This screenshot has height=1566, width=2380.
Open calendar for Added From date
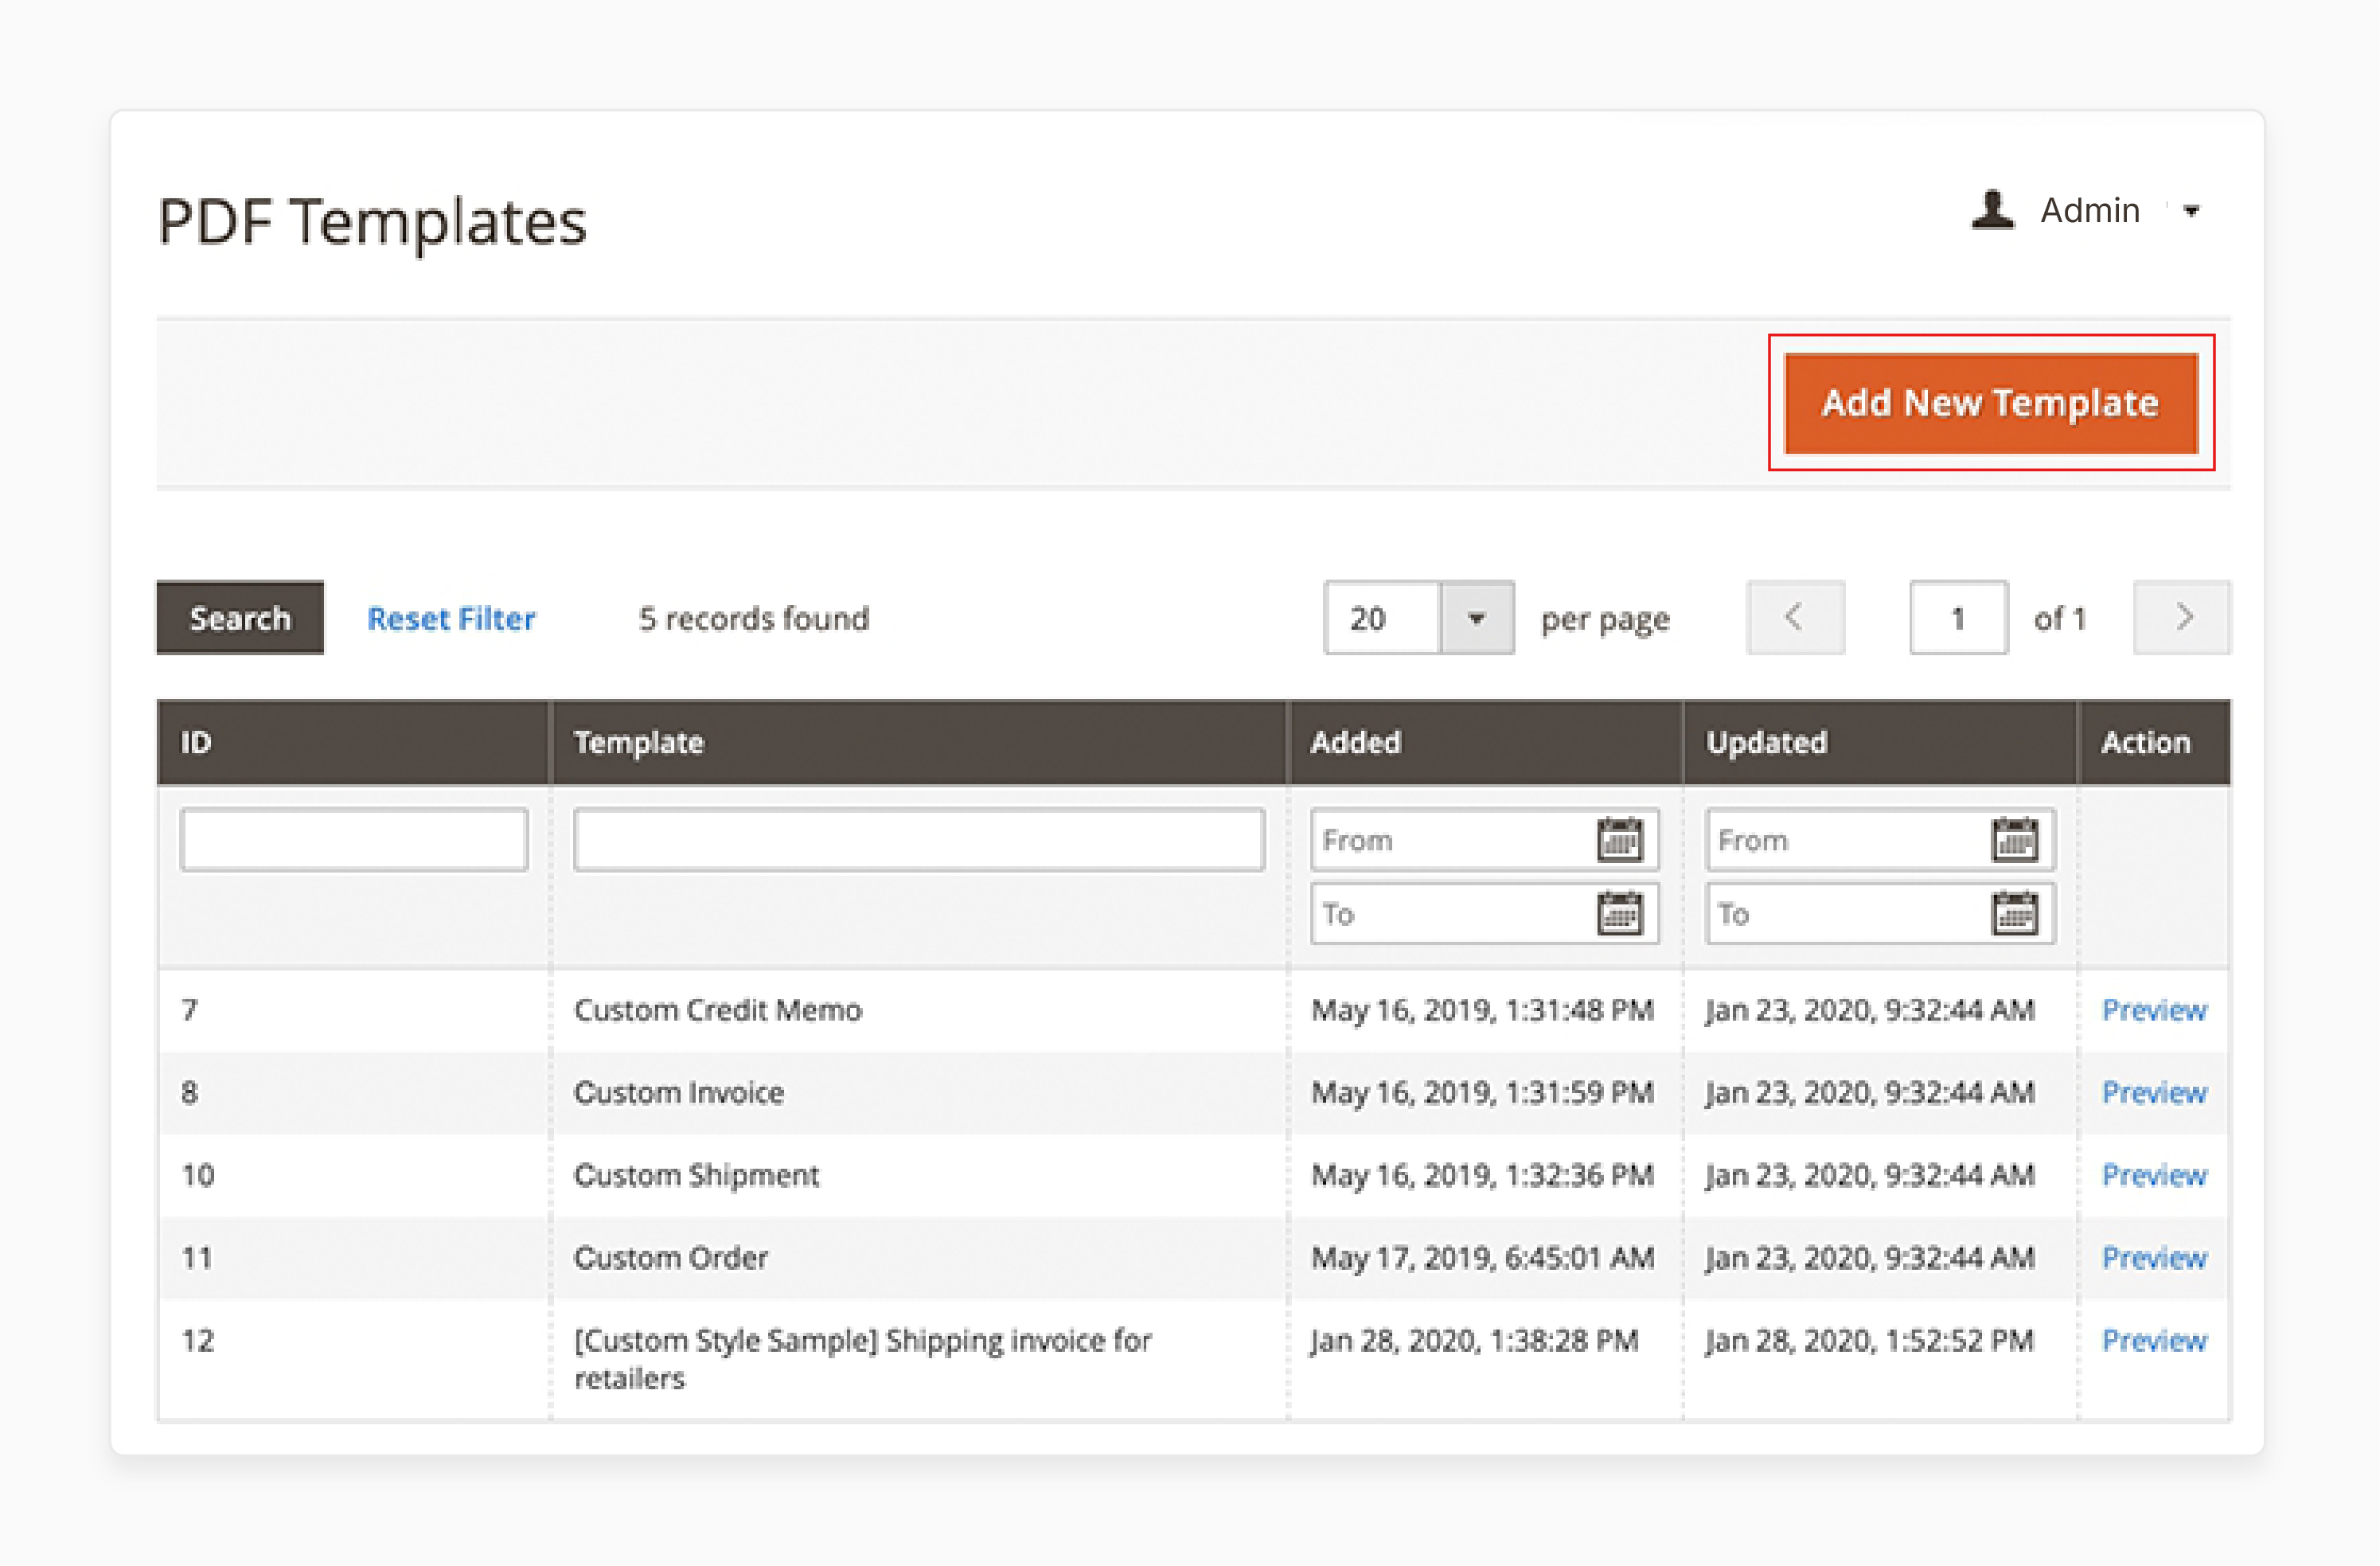pyautogui.click(x=1620, y=840)
